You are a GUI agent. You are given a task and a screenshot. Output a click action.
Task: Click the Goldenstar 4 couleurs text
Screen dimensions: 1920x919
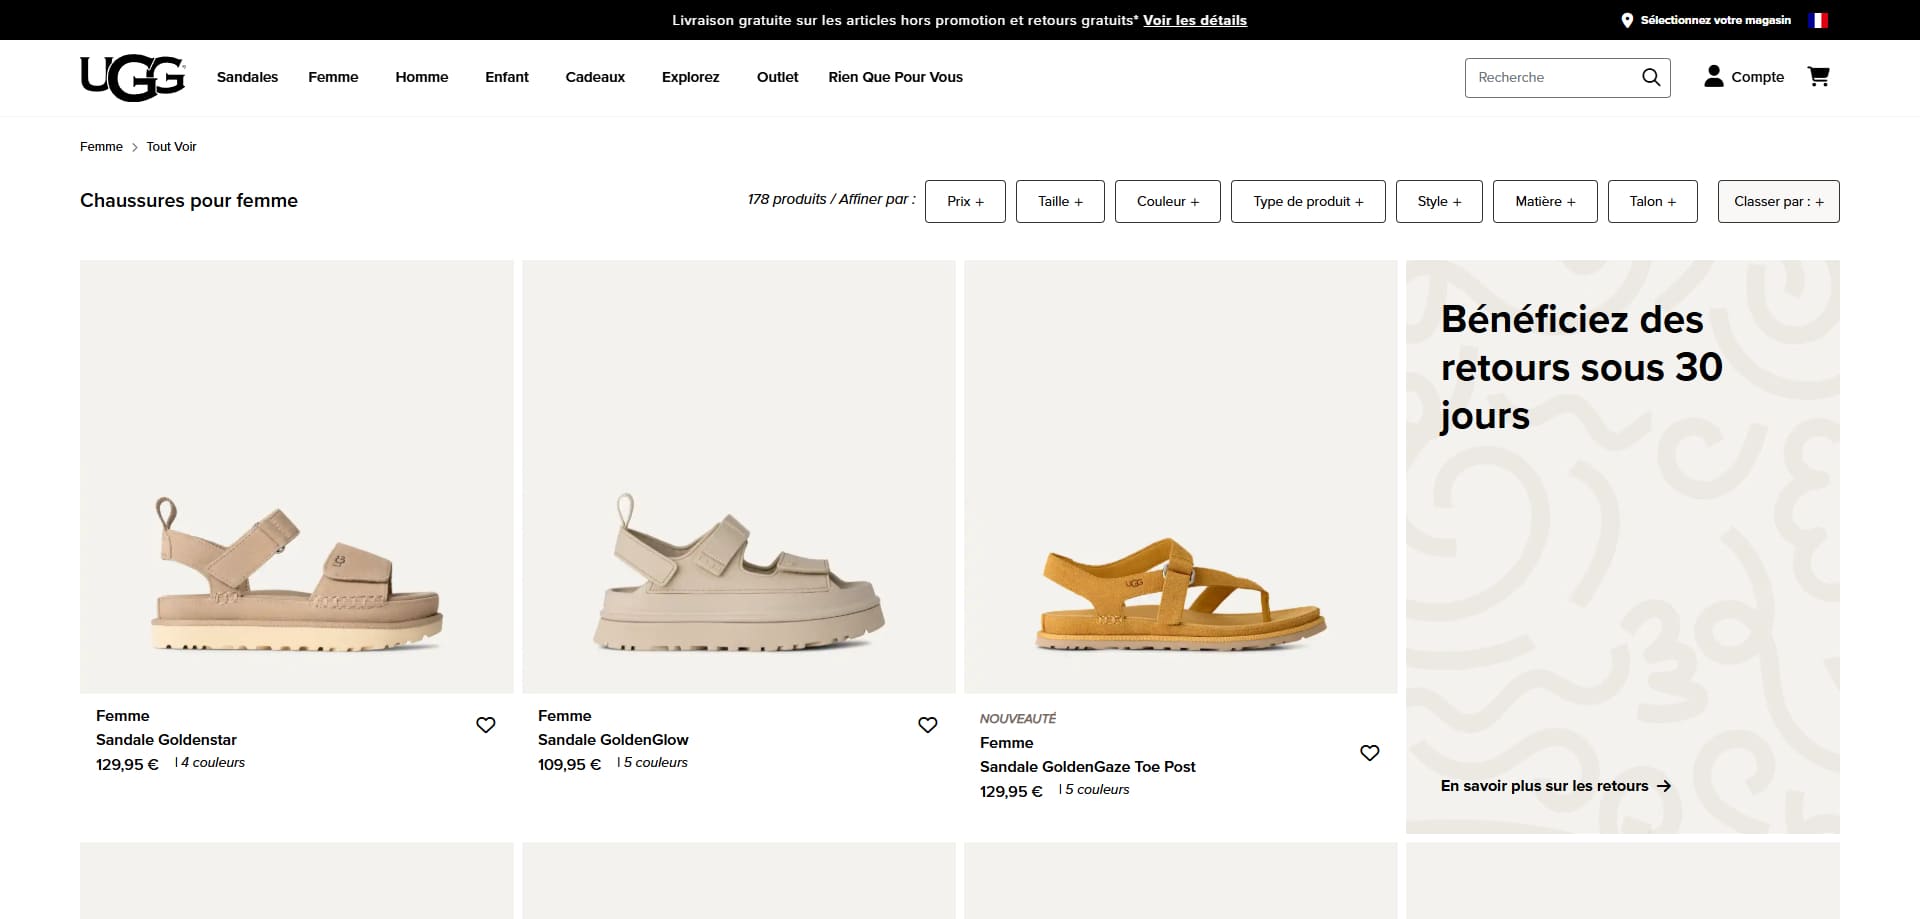tap(212, 762)
